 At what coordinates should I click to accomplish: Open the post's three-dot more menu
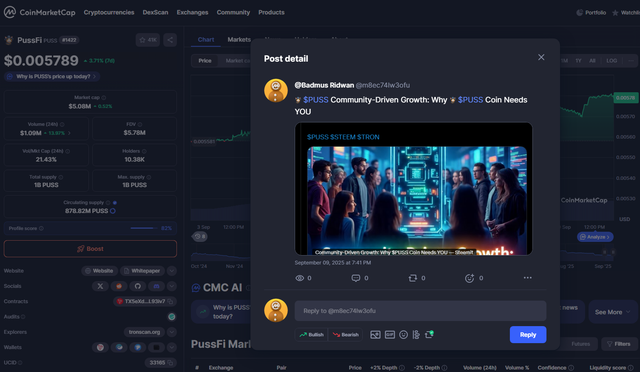click(527, 278)
